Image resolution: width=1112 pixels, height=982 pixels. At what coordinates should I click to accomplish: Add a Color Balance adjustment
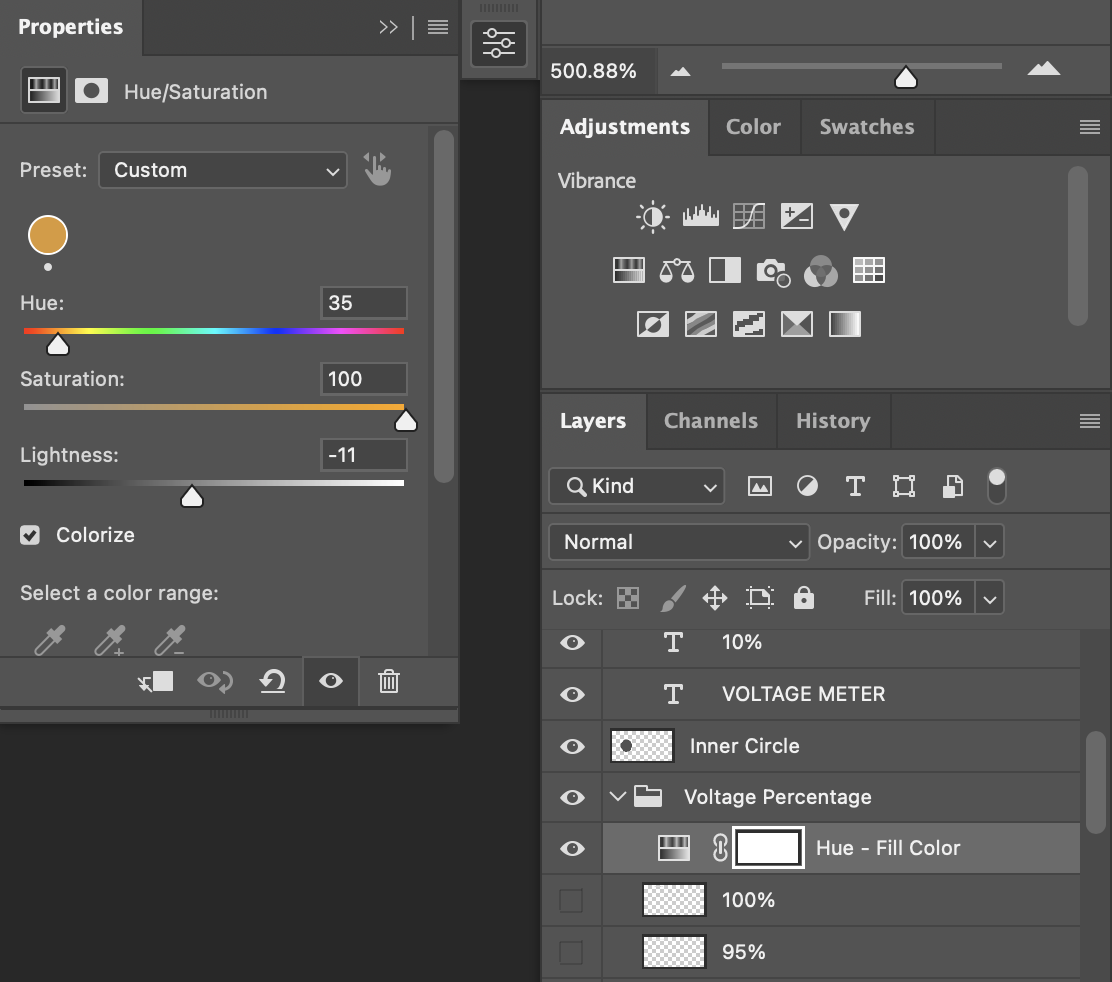[x=677, y=270]
